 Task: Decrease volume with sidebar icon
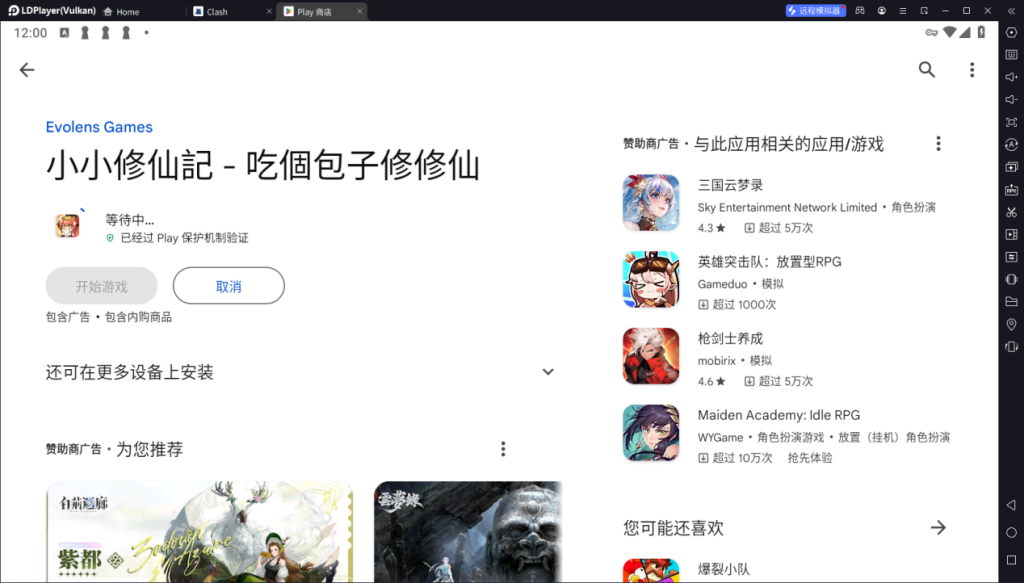(x=1012, y=99)
